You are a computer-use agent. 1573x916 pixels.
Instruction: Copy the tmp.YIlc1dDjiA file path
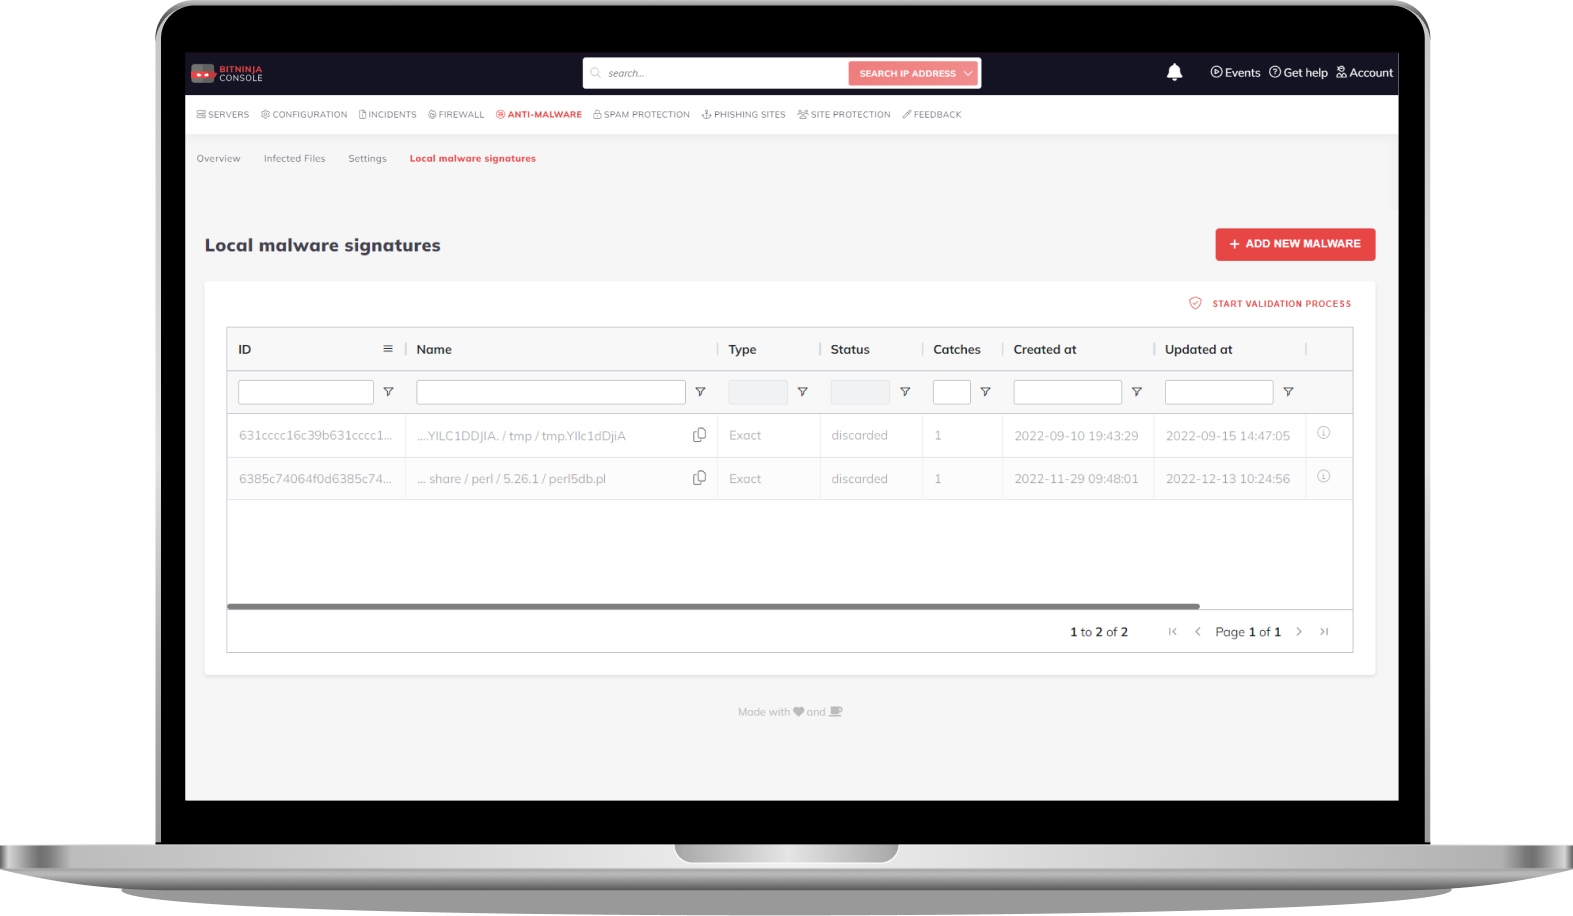[699, 435]
